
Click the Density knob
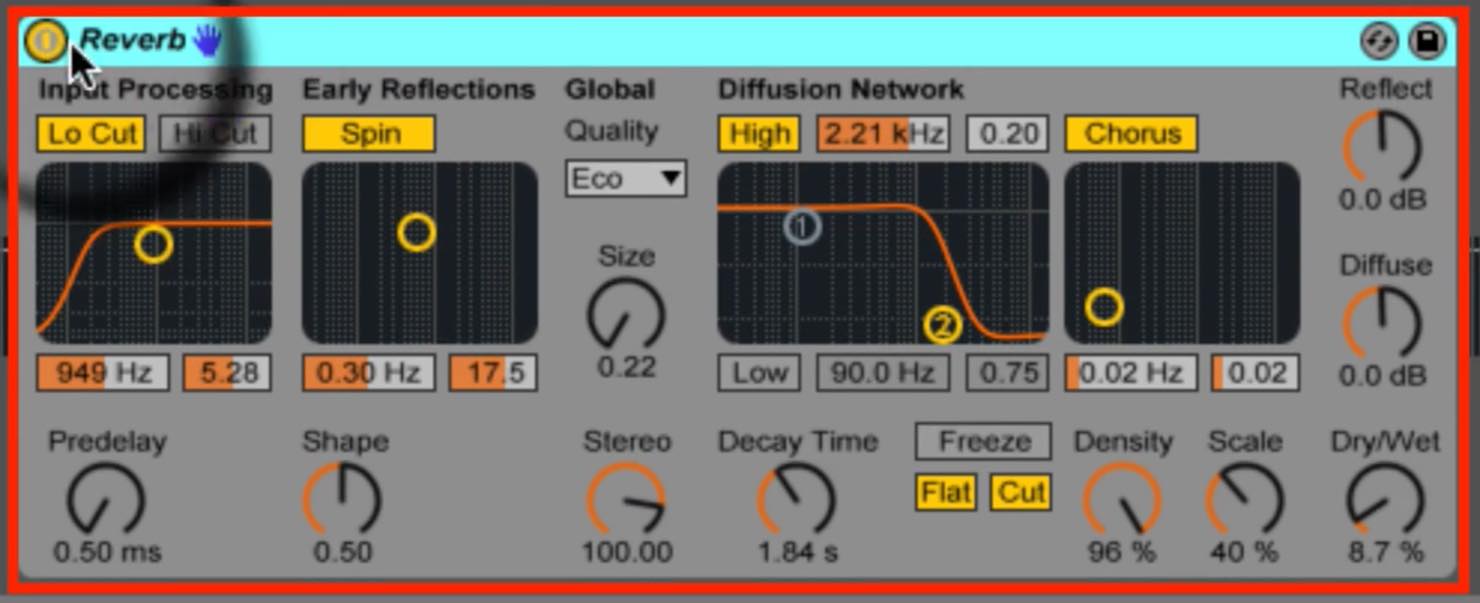tap(1122, 499)
